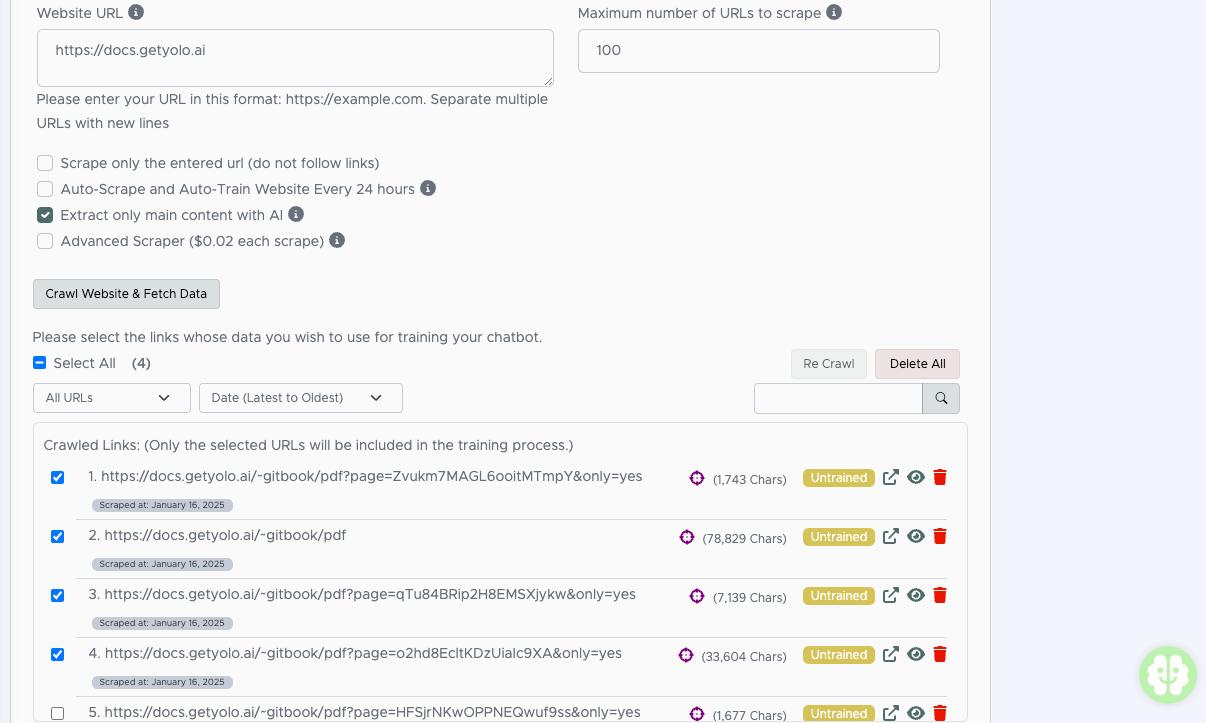Click the Maximum number of URLs field
The height and width of the screenshot is (723, 1206).
point(758,51)
